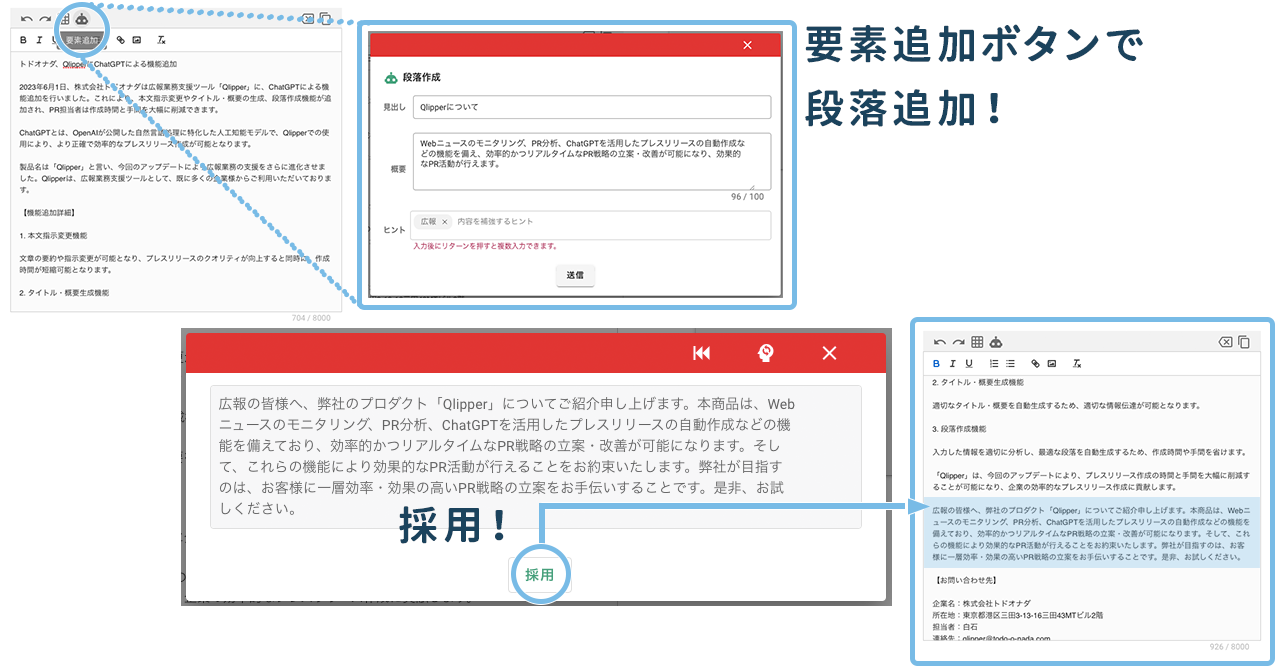This screenshot has height=670, width=1280.
Task: Click undo in the 926 / 8000 editor
Action: 940,342
